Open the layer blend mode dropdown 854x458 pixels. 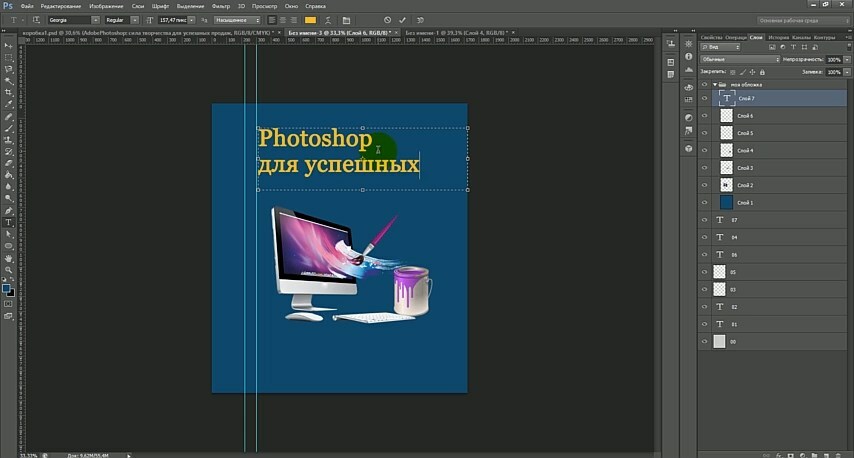coord(740,59)
